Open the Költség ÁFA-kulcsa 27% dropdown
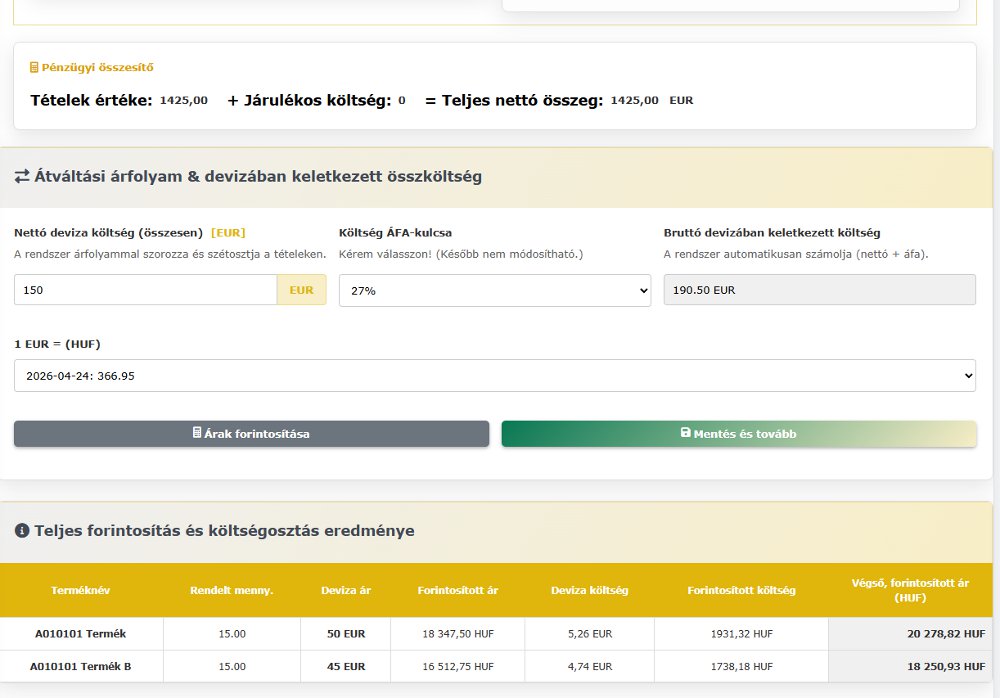Image resolution: width=1000 pixels, height=698 pixels. pyautogui.click(x=495, y=290)
